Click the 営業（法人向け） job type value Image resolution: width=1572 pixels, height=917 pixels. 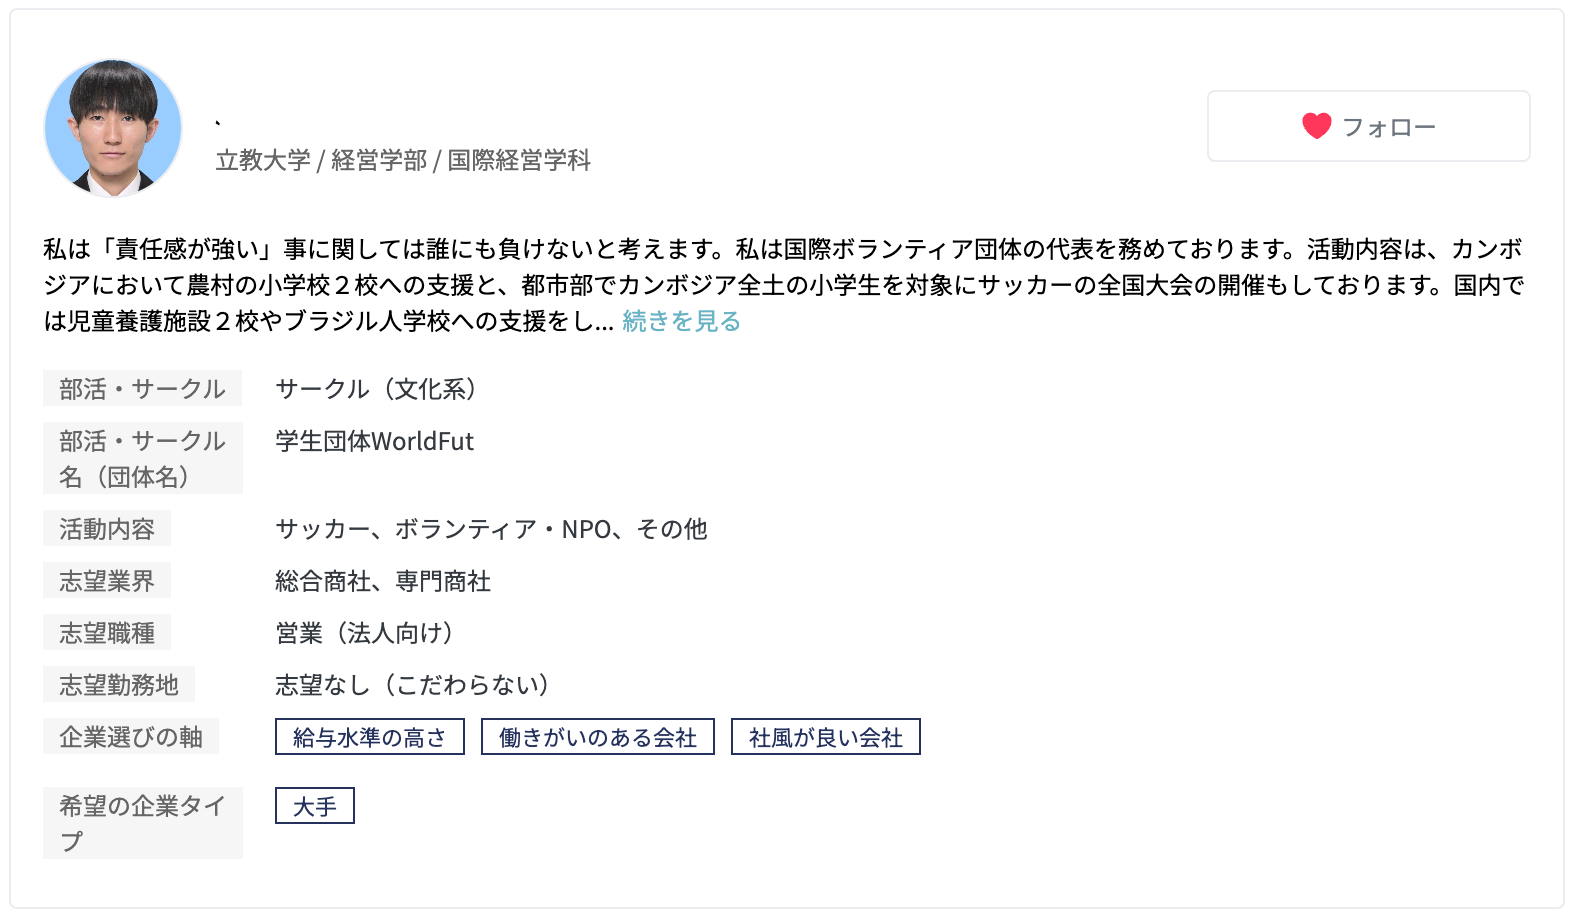(365, 633)
